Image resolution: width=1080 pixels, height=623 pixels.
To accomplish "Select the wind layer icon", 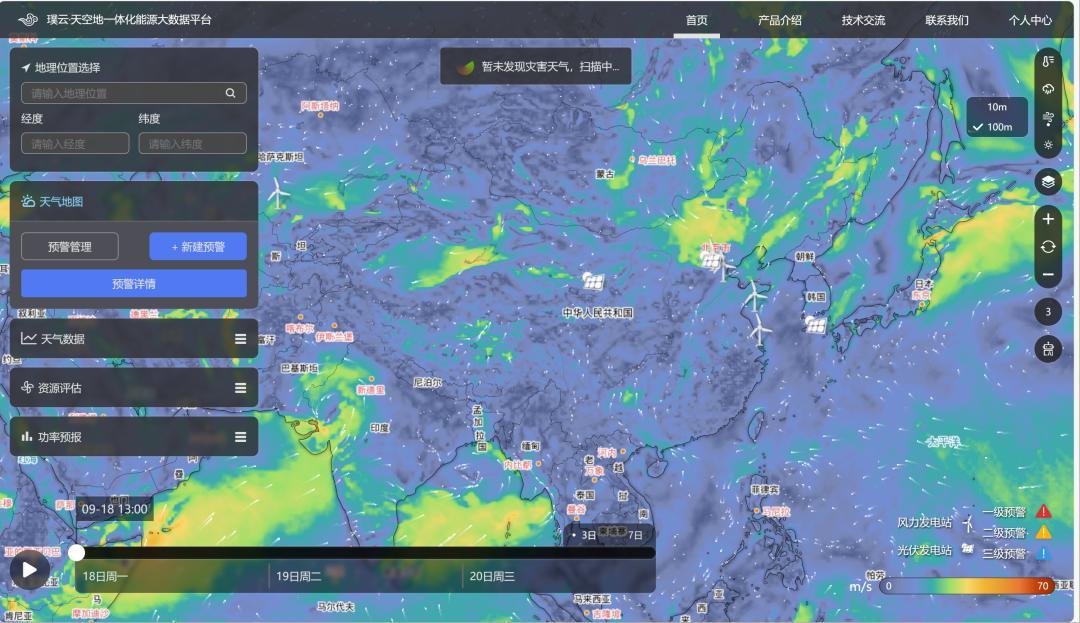I will 1048,117.
